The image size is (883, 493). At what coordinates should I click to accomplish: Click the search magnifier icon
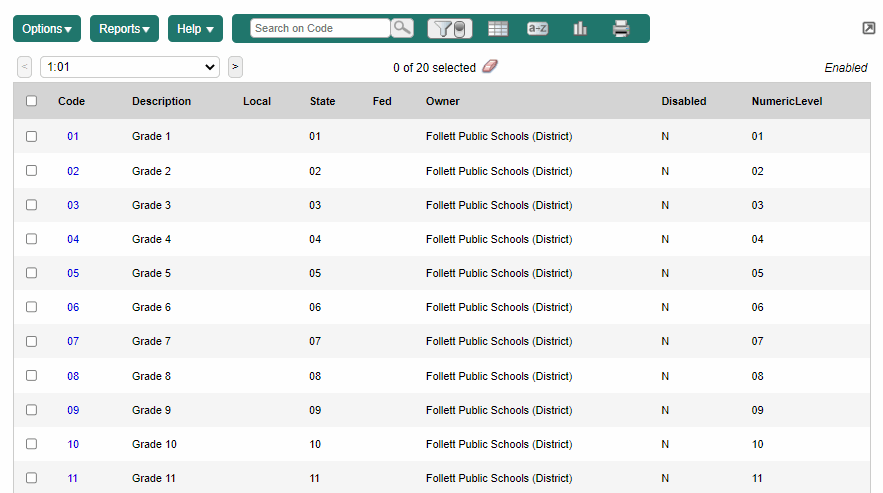point(402,28)
